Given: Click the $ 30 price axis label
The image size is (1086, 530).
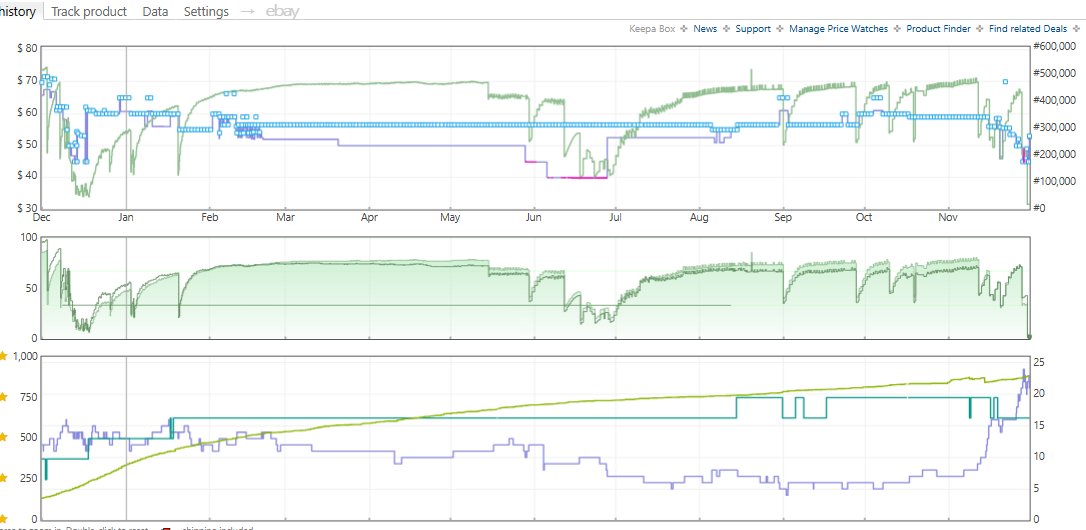Looking at the screenshot, I should coord(28,208).
